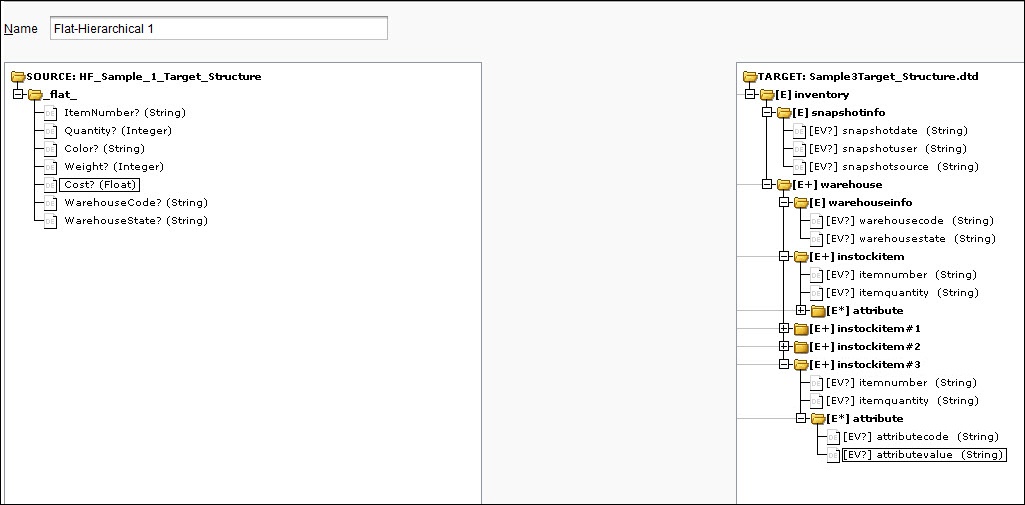Click the file icon beside ItemNumber

click(x=51, y=113)
